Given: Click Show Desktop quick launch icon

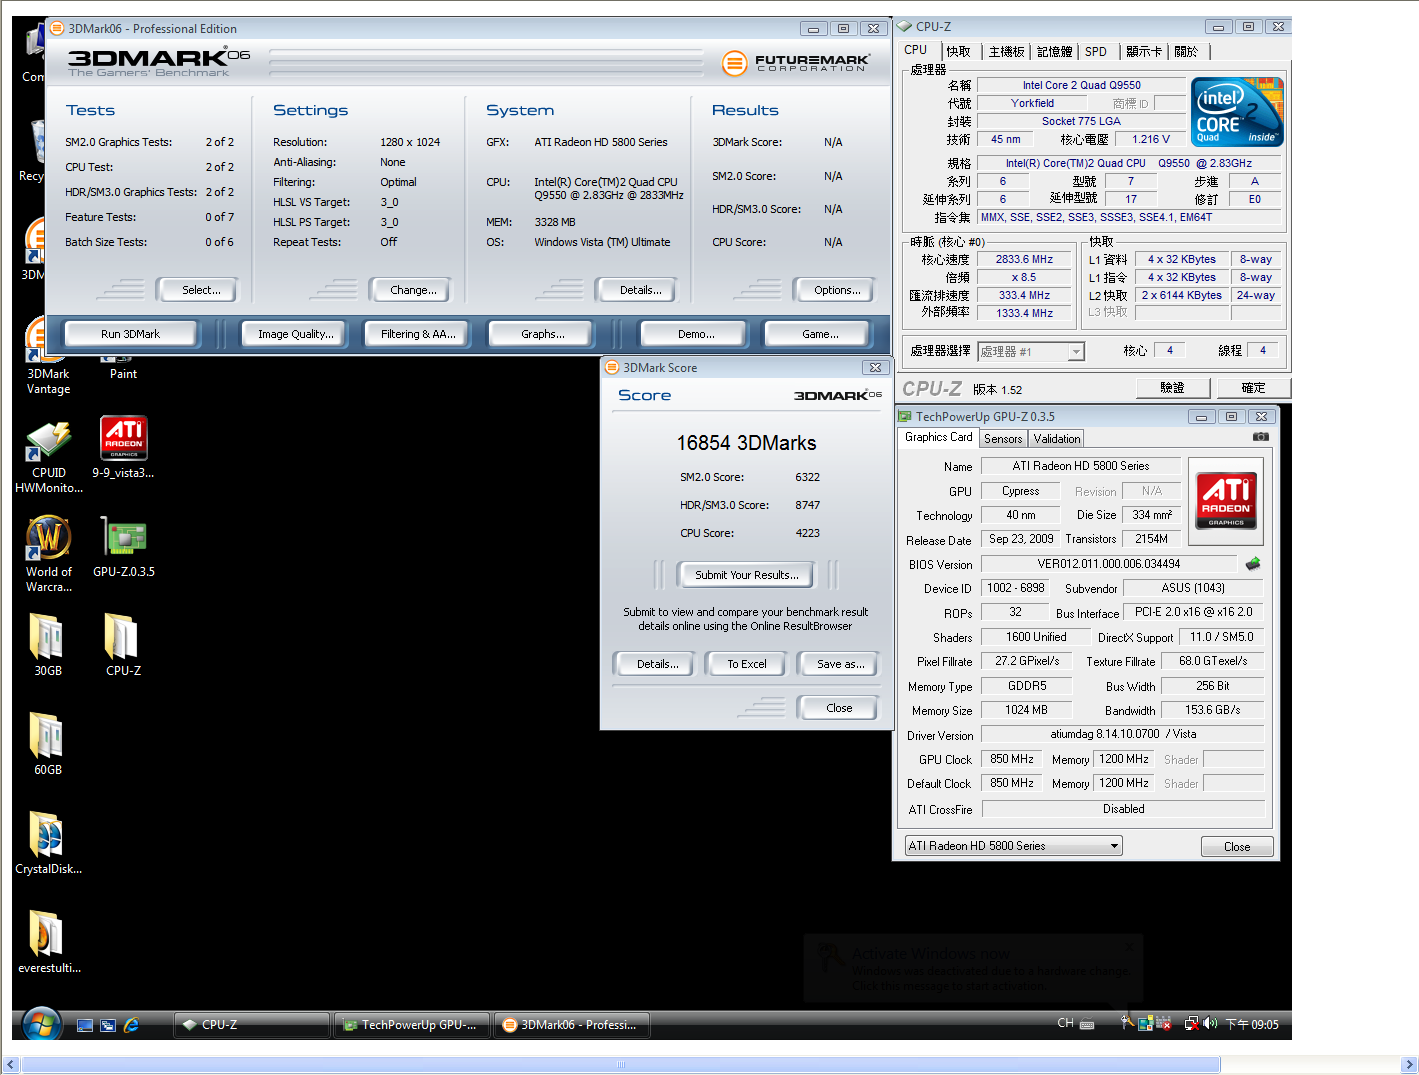Looking at the screenshot, I should 85,1025.
